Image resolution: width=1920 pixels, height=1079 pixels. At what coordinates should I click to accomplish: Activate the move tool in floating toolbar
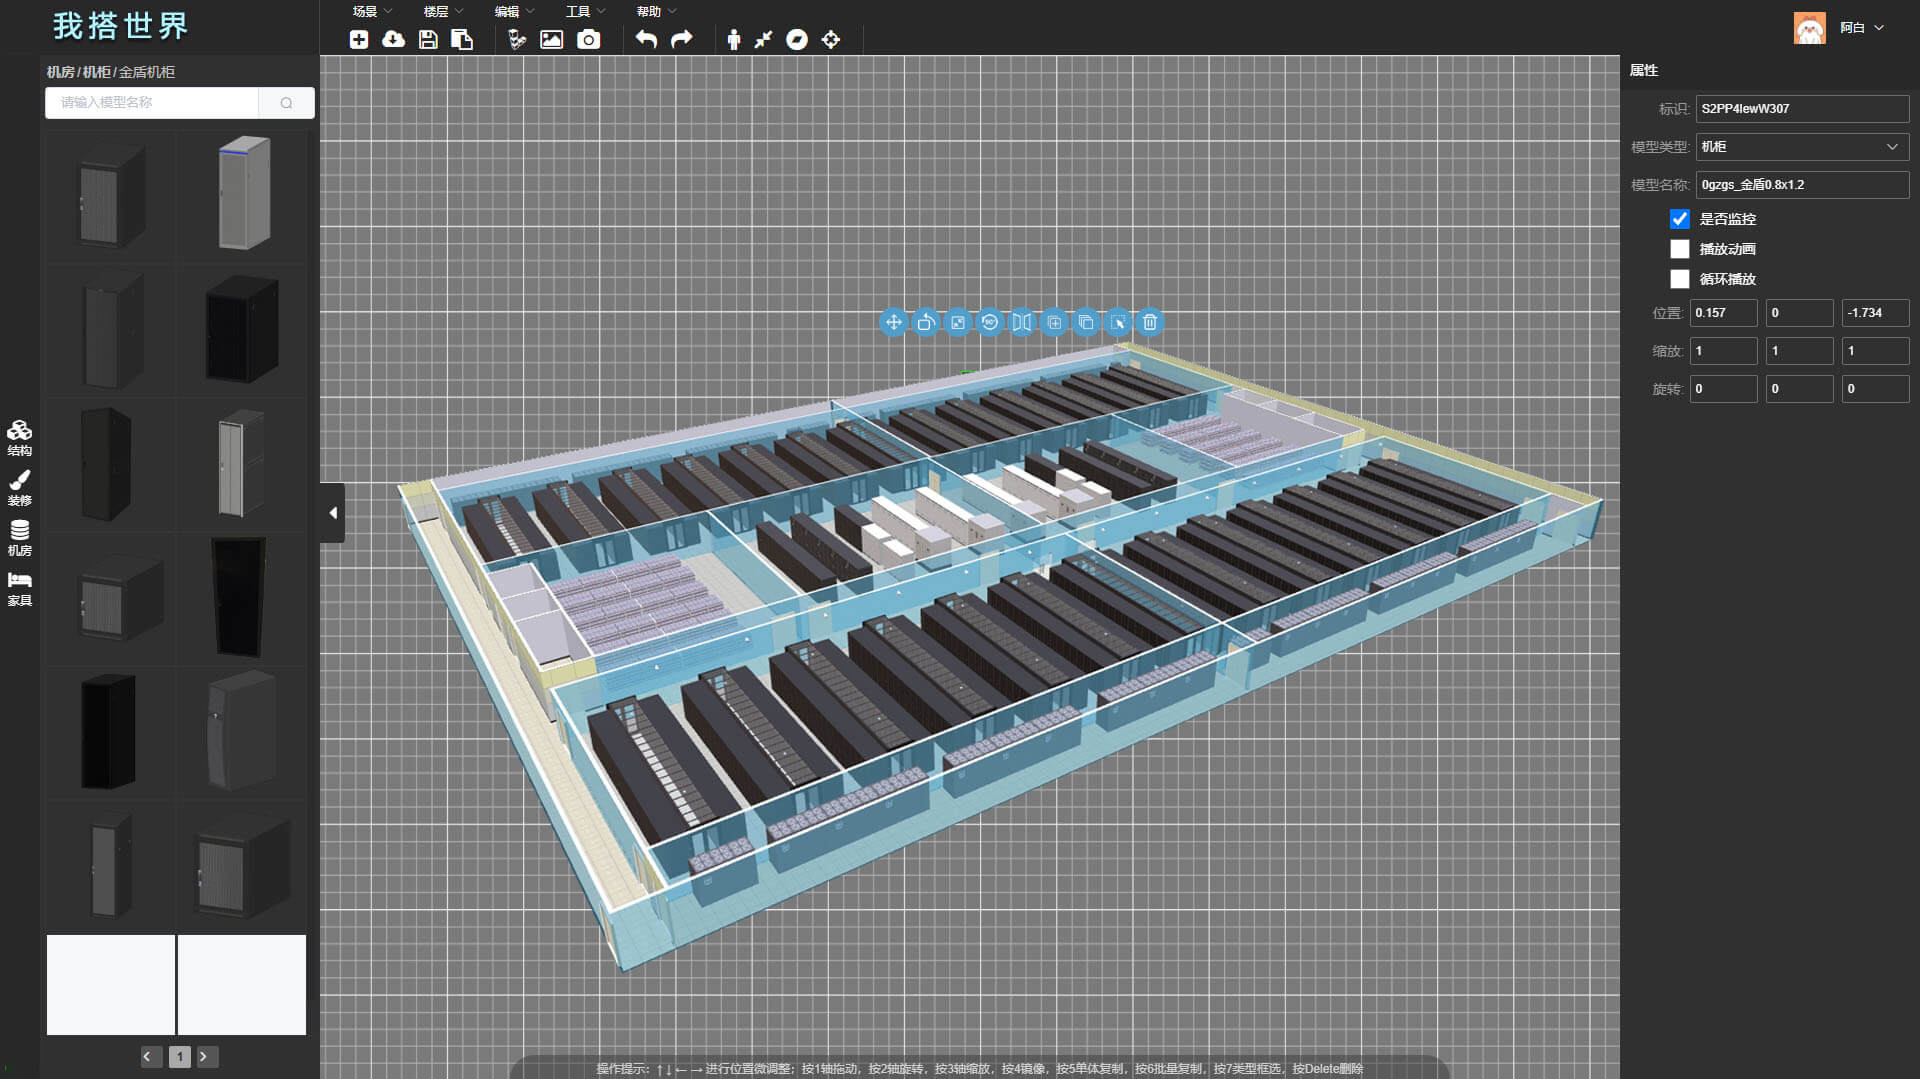point(893,322)
